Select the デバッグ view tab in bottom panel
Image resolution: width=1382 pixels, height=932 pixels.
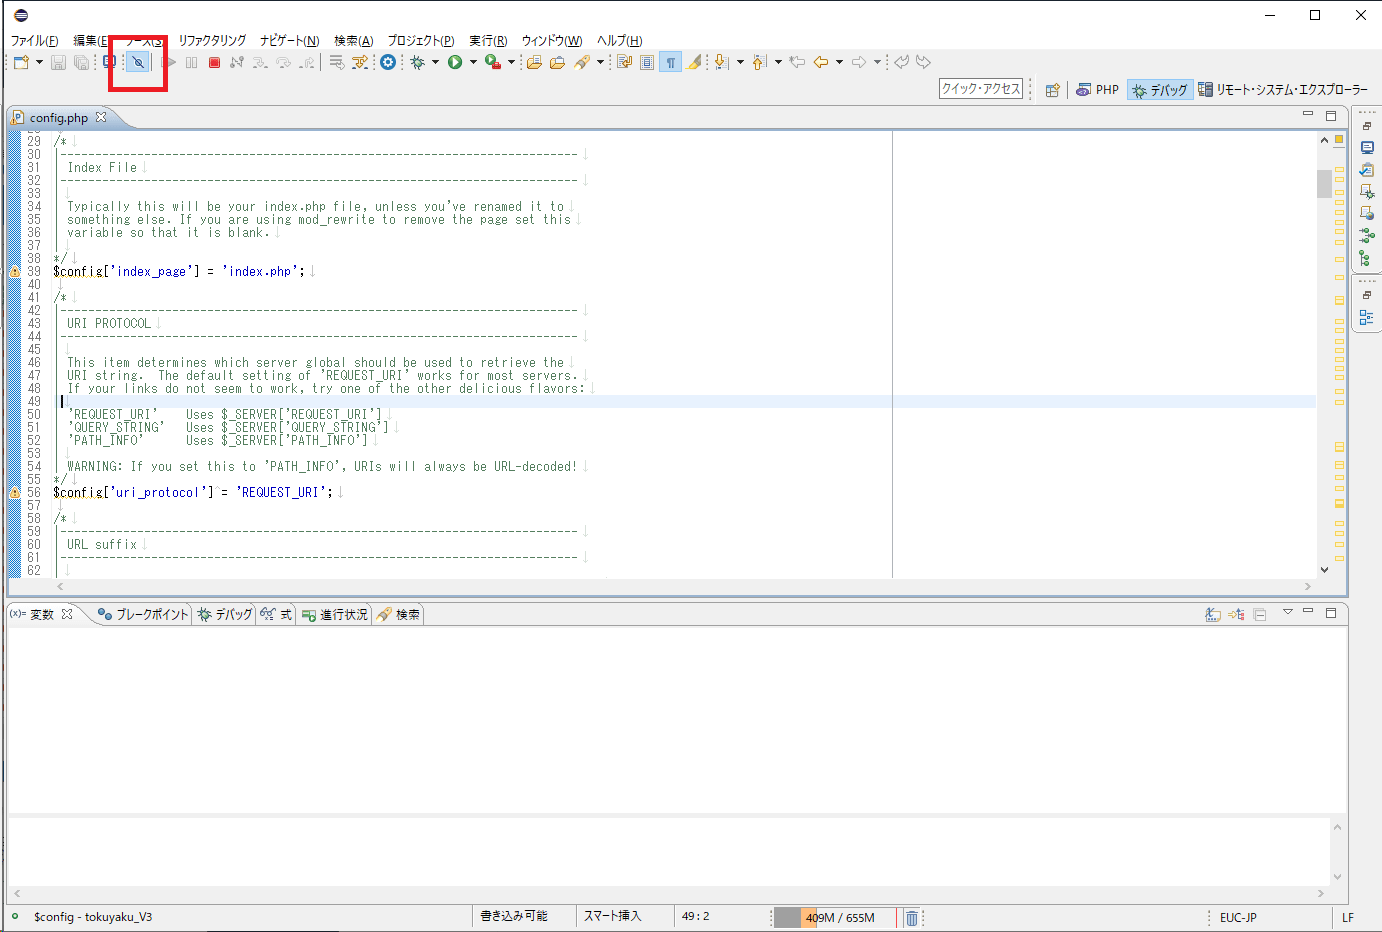(x=225, y=614)
